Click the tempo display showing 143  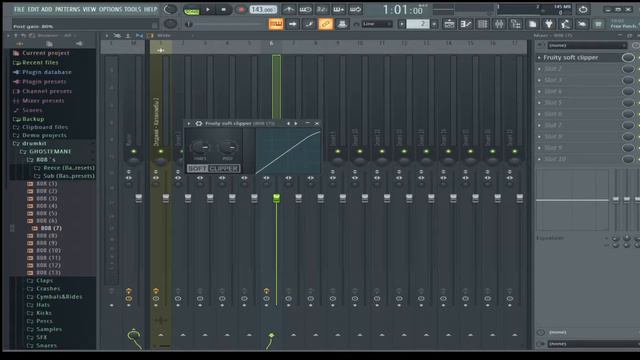click(x=263, y=9)
